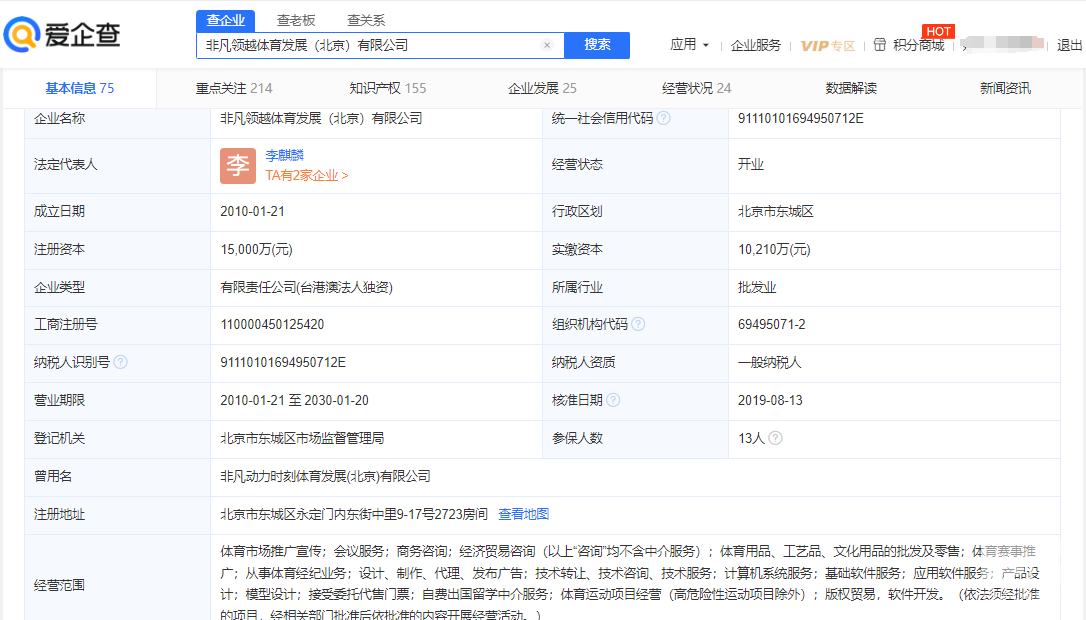The image size is (1086, 620).
Task: Click help icon beside 组织机构代码
Action: pyautogui.click(x=638, y=324)
